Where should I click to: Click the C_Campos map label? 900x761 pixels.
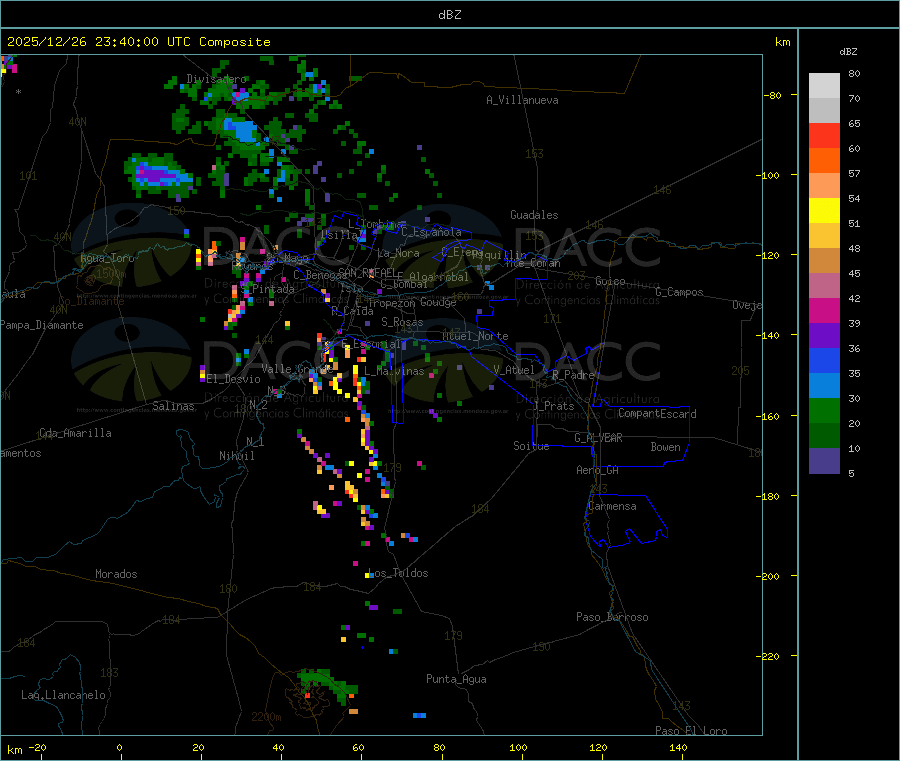click(679, 292)
